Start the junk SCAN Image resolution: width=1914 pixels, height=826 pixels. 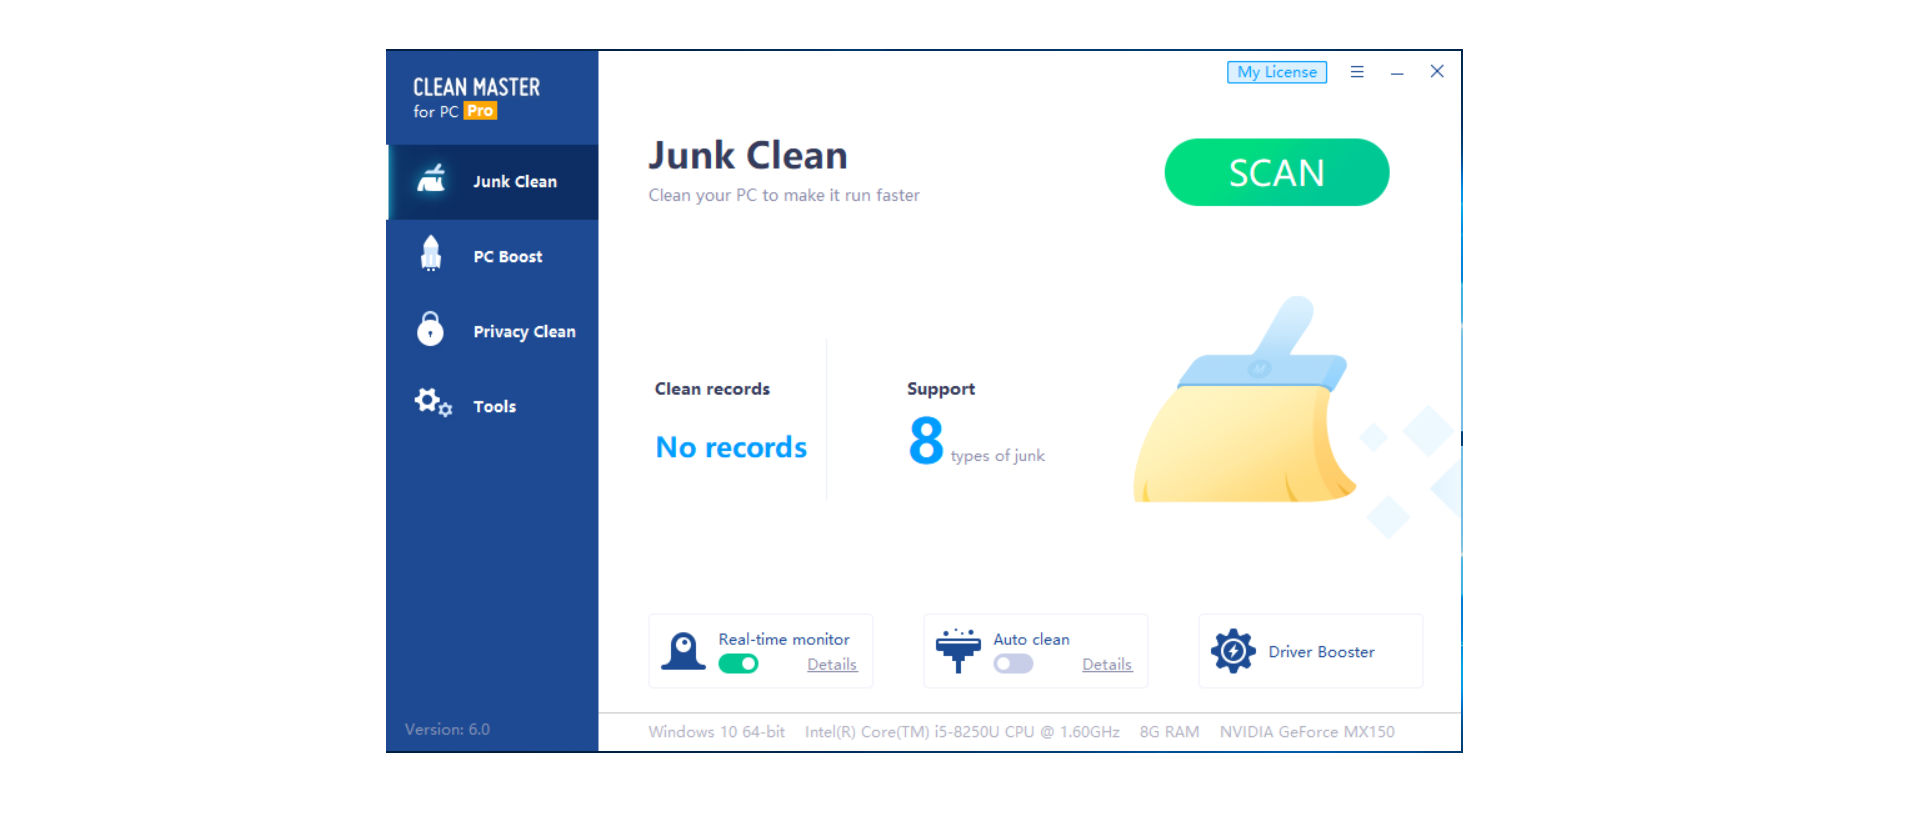tap(1277, 172)
